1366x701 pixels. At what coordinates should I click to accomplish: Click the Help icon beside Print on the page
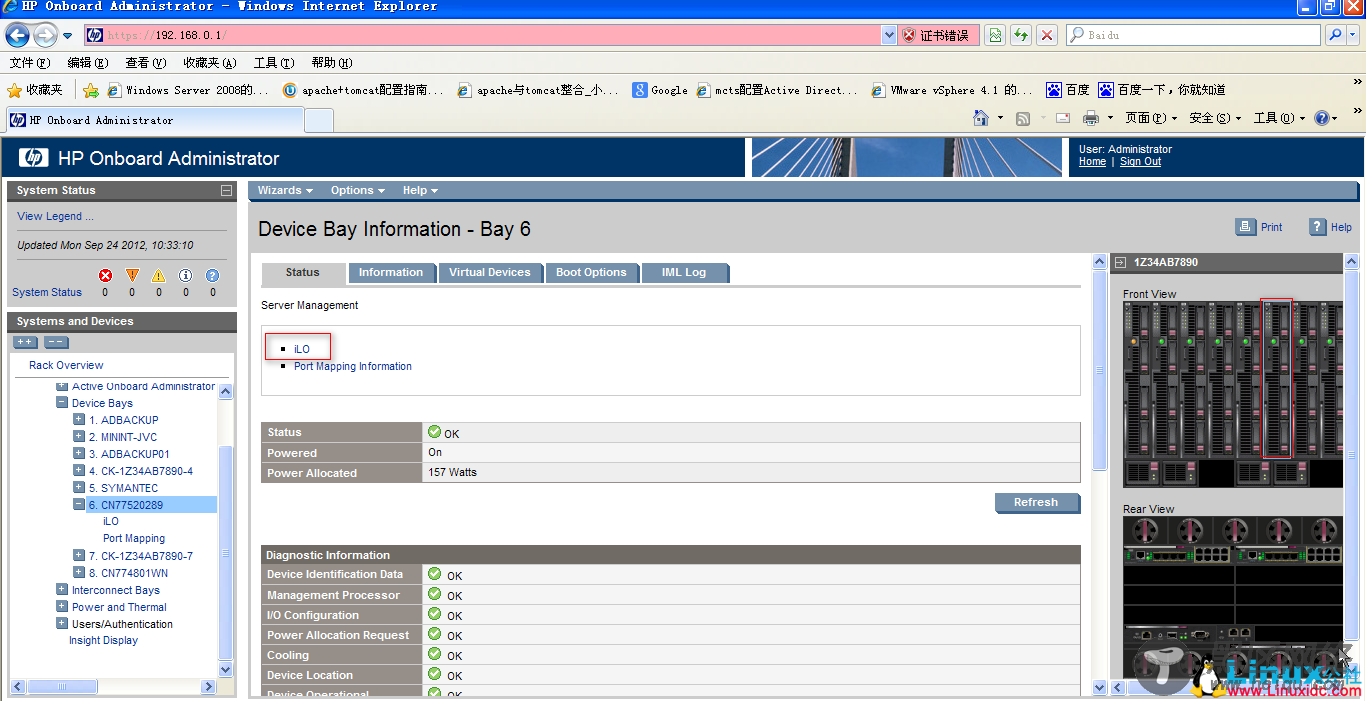click(1318, 227)
